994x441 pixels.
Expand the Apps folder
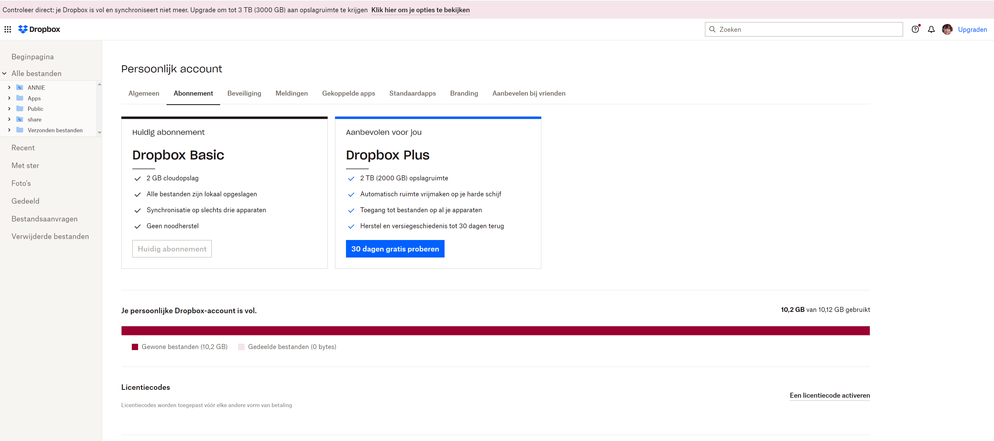click(x=9, y=98)
